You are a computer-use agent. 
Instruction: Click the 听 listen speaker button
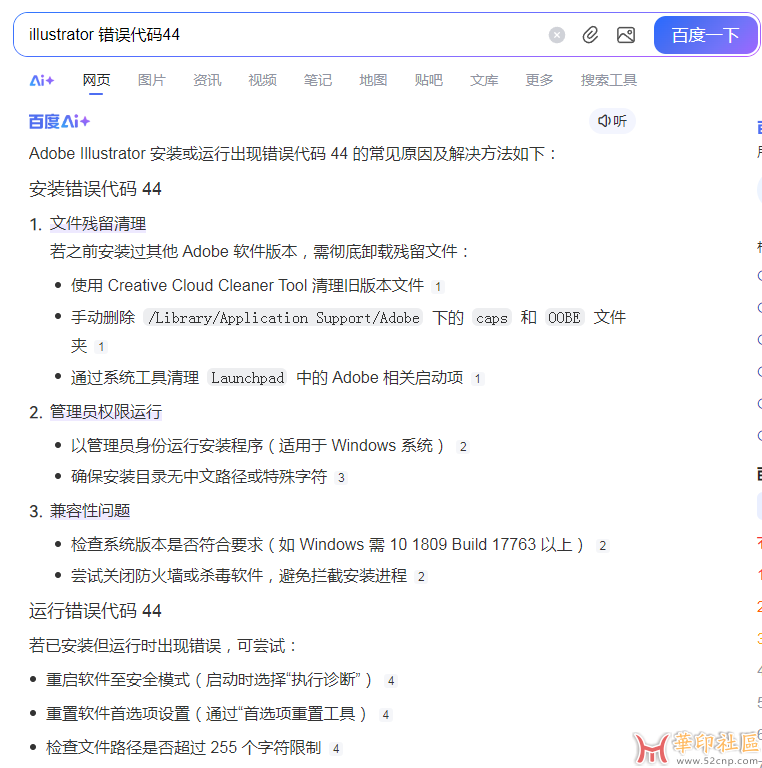point(612,121)
